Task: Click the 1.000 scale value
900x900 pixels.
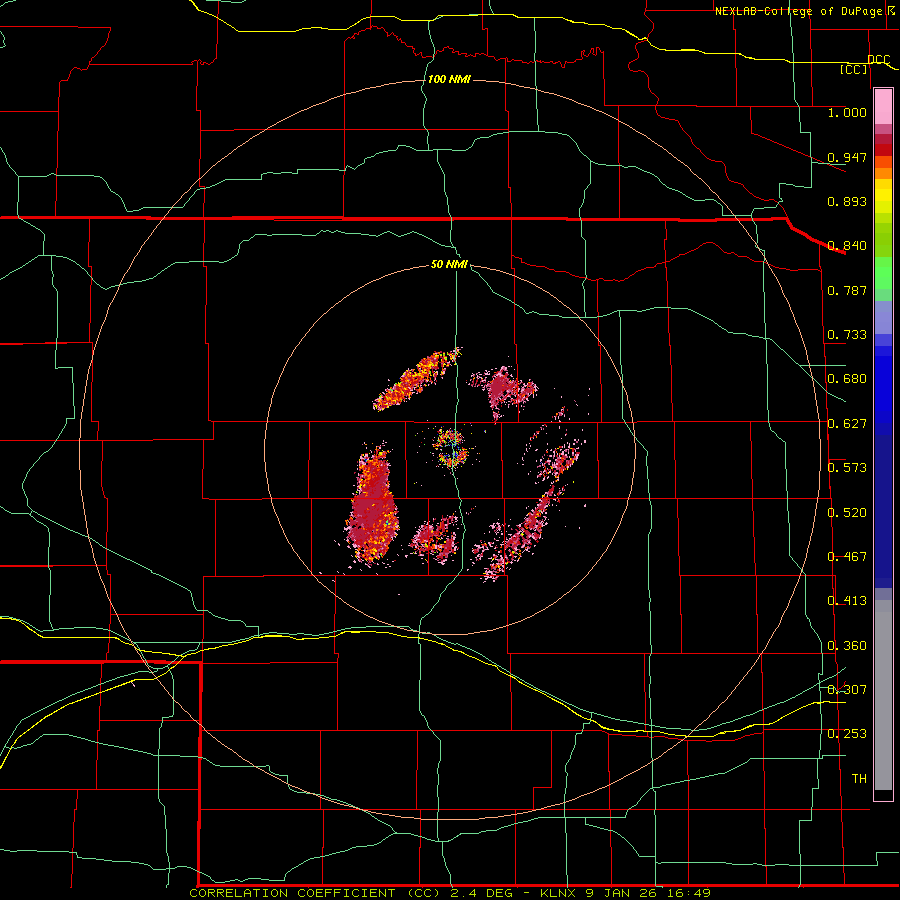Action: coord(847,112)
